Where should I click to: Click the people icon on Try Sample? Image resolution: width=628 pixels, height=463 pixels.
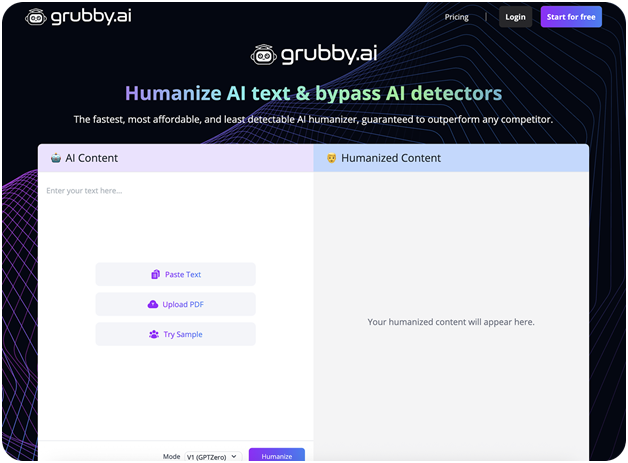(x=153, y=334)
